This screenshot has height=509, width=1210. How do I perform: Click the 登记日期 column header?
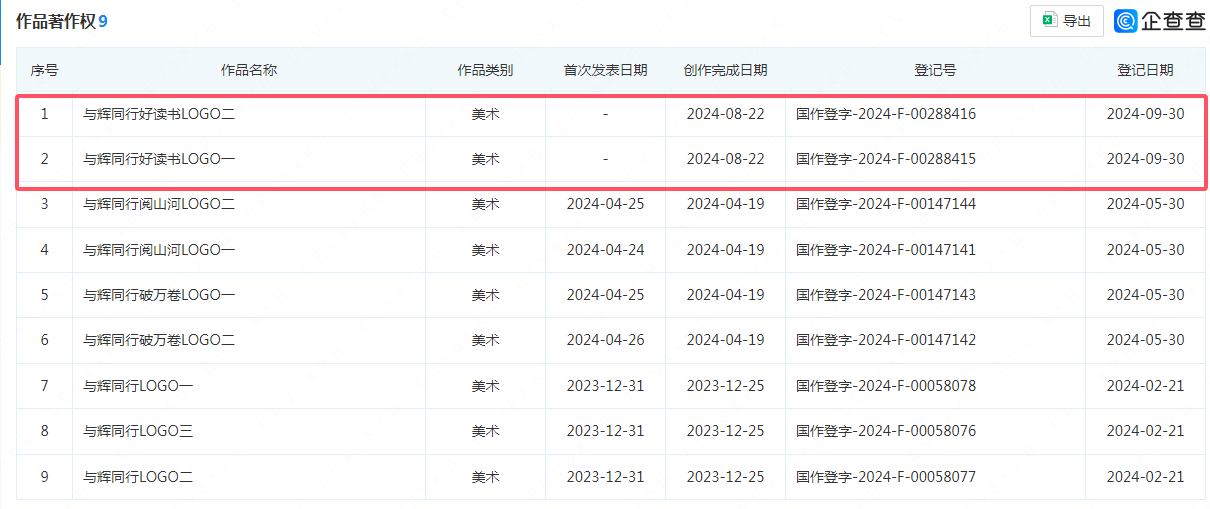coord(1145,70)
